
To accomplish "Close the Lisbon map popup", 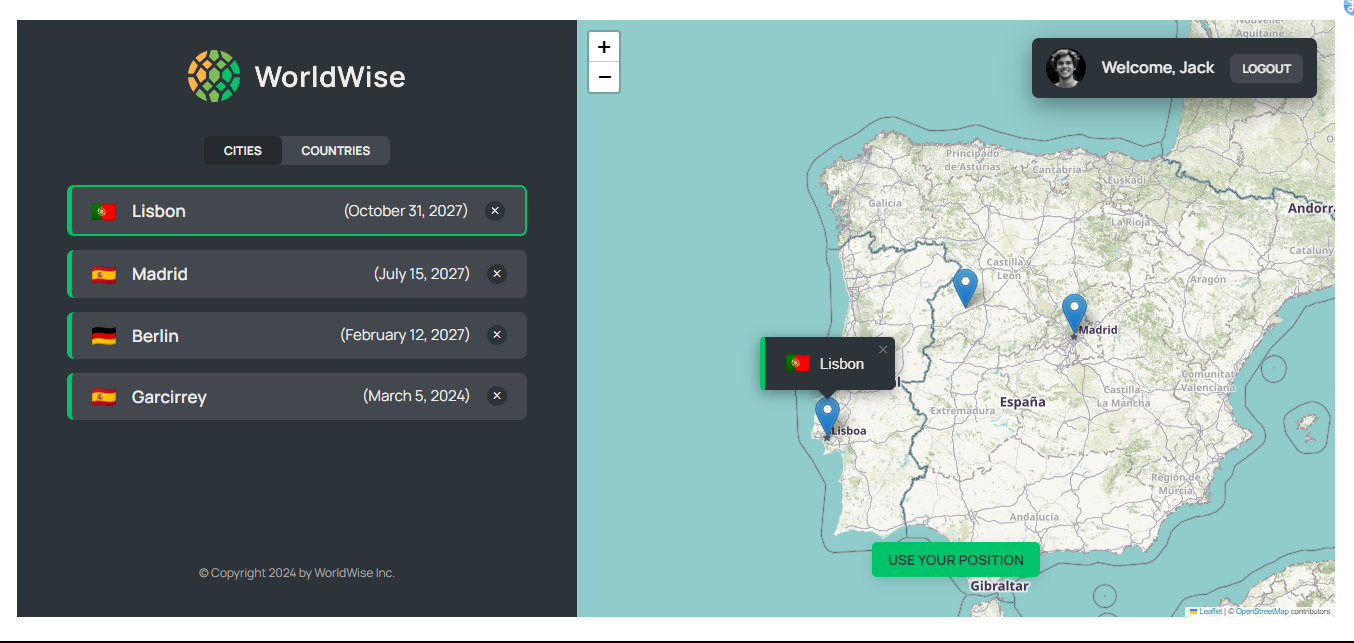I will [x=883, y=350].
